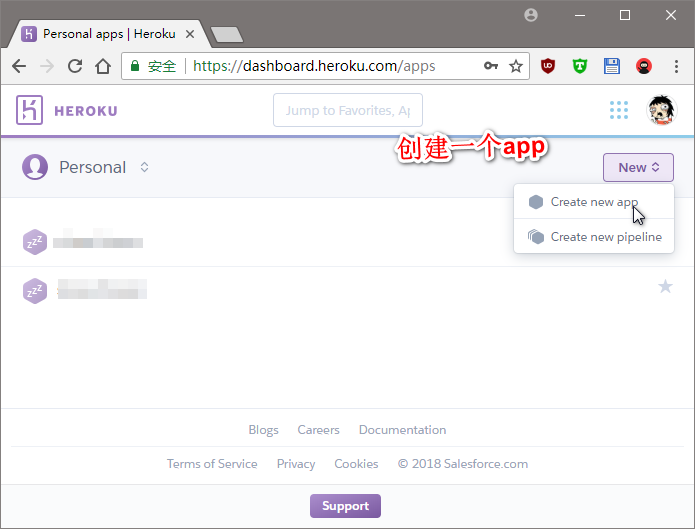Select Create new pipeline menu item
This screenshot has width=695, height=529.
(x=594, y=236)
